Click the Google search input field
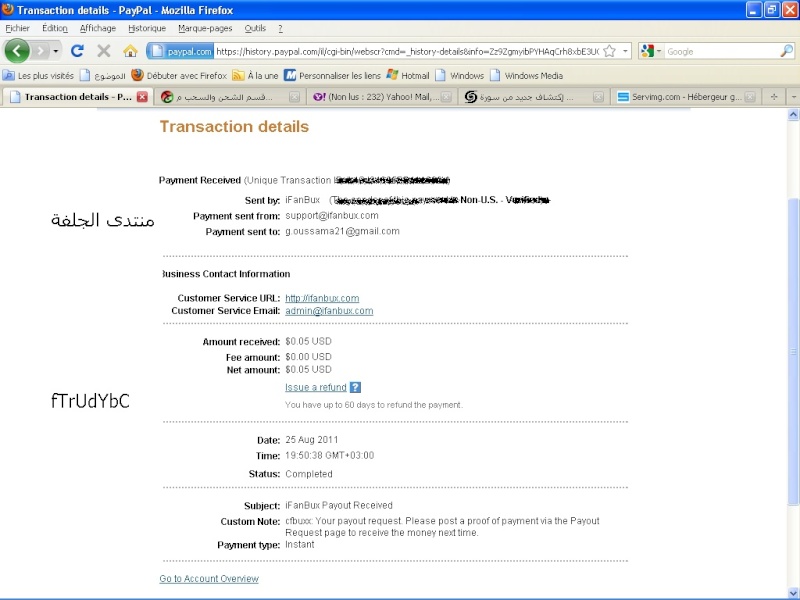Screen dimensions: 800x600 point(722,52)
